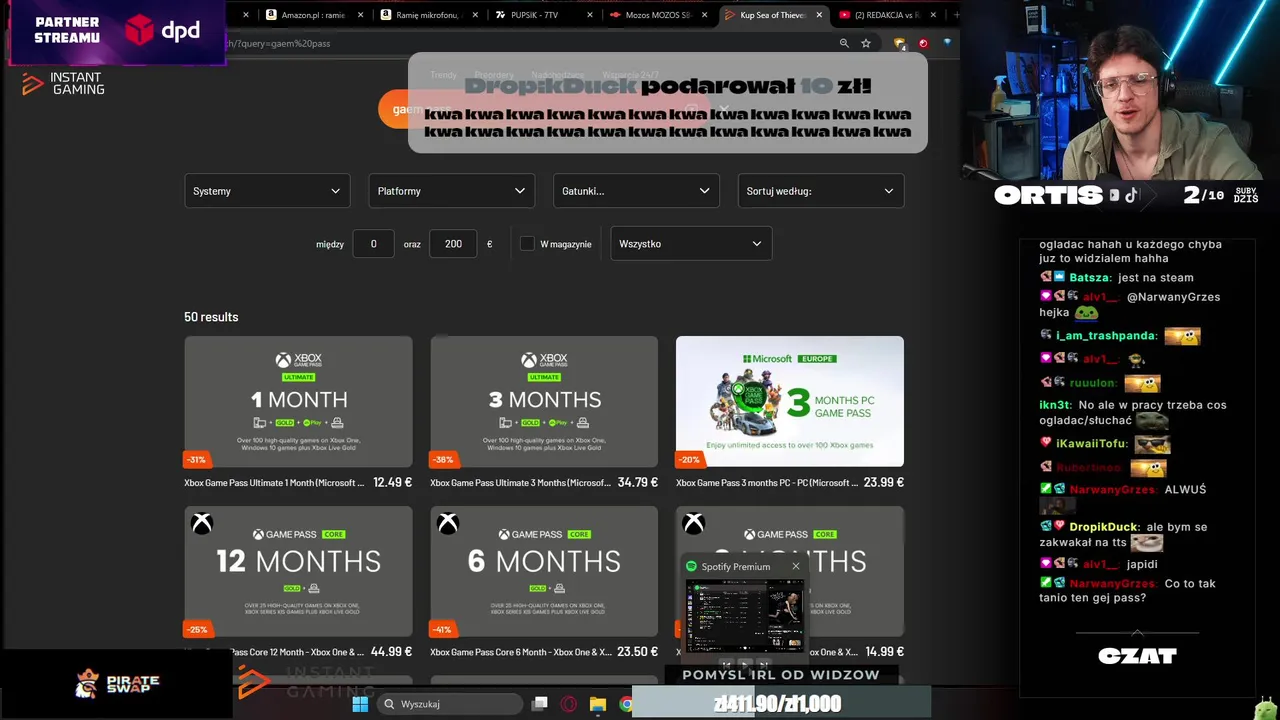The width and height of the screenshot is (1280, 720).
Task: Close the PUPSIK - 7TV tab
Action: click(590, 15)
